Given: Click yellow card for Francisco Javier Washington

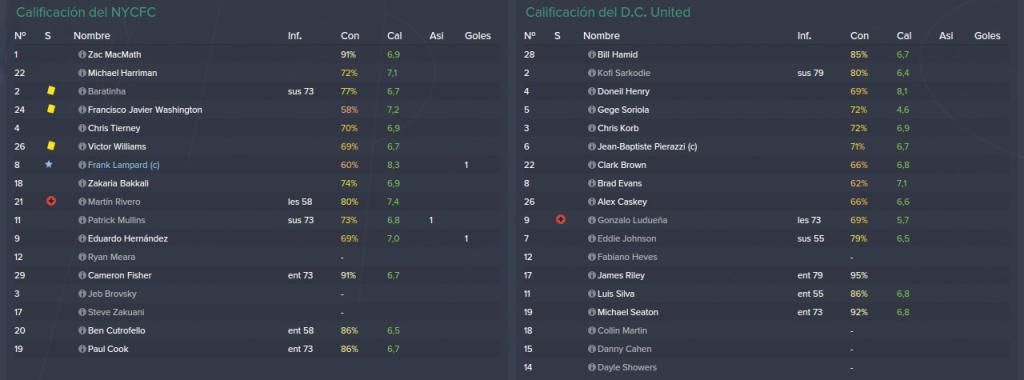Looking at the screenshot, I should point(51,110).
